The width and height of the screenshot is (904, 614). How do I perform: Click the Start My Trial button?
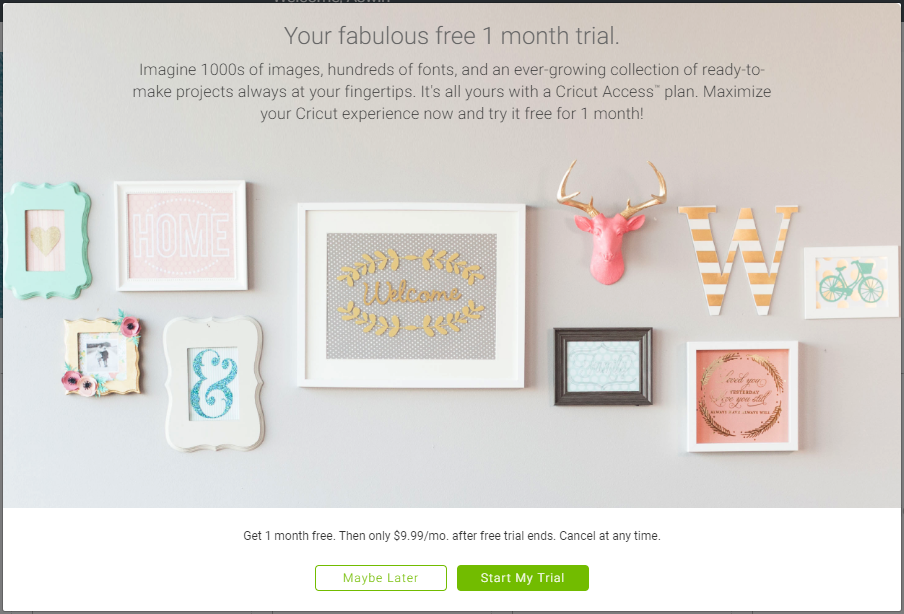[522, 578]
